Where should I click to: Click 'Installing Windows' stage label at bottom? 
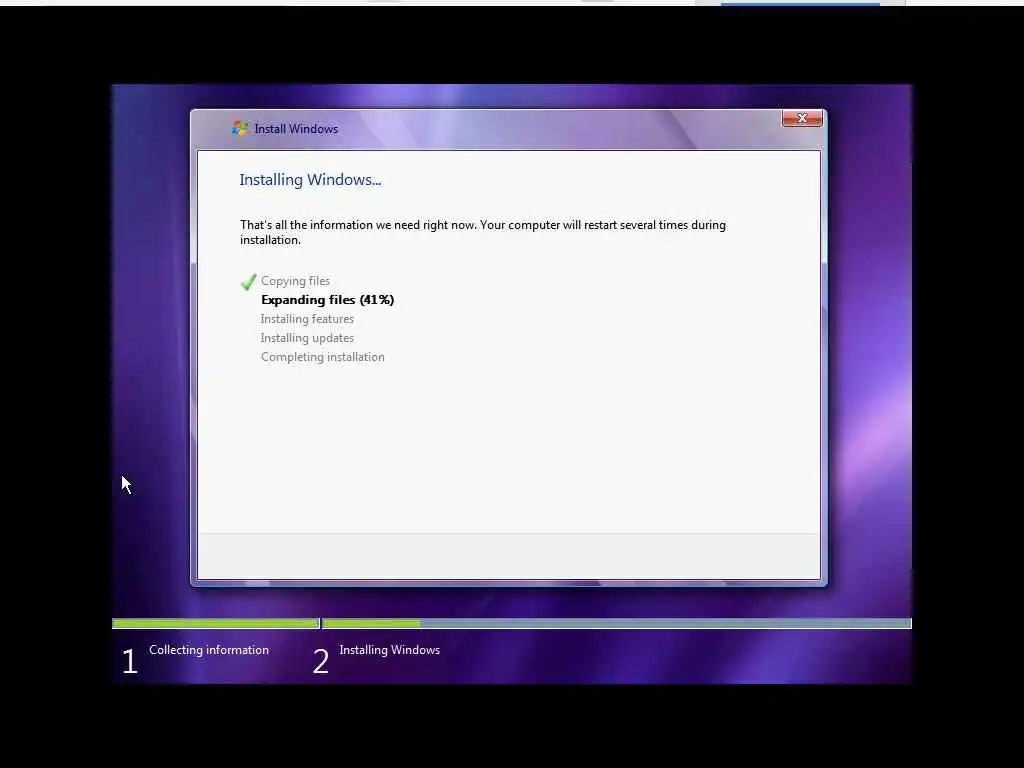389,650
